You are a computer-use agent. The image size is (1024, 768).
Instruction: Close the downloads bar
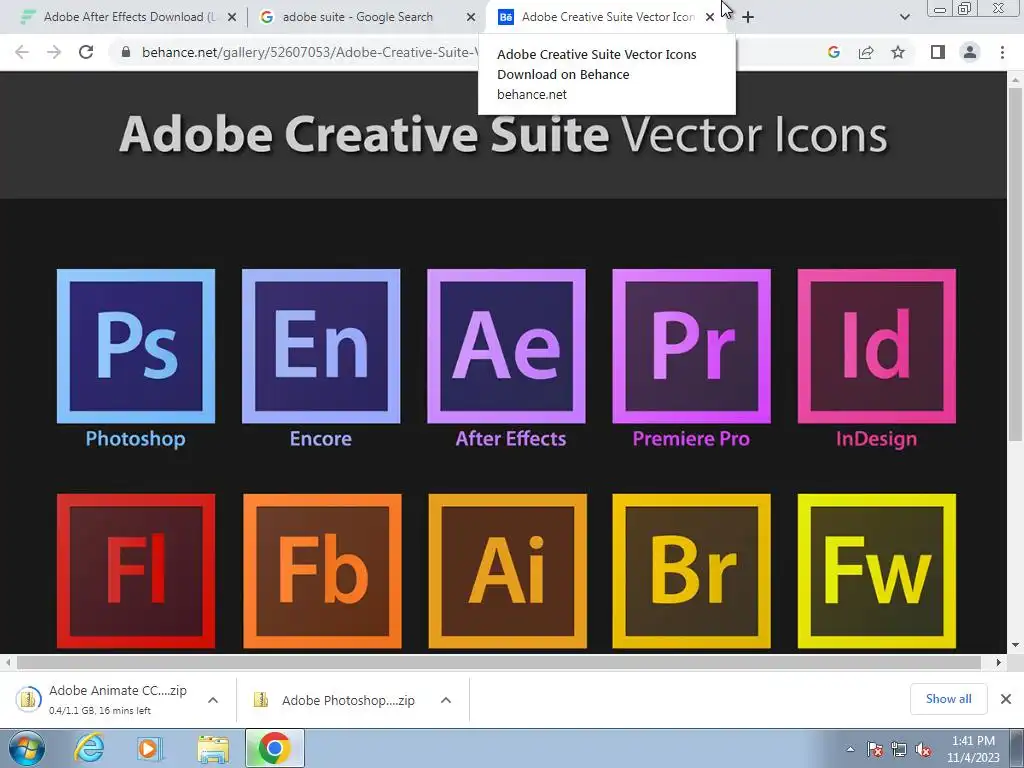pos(1006,699)
